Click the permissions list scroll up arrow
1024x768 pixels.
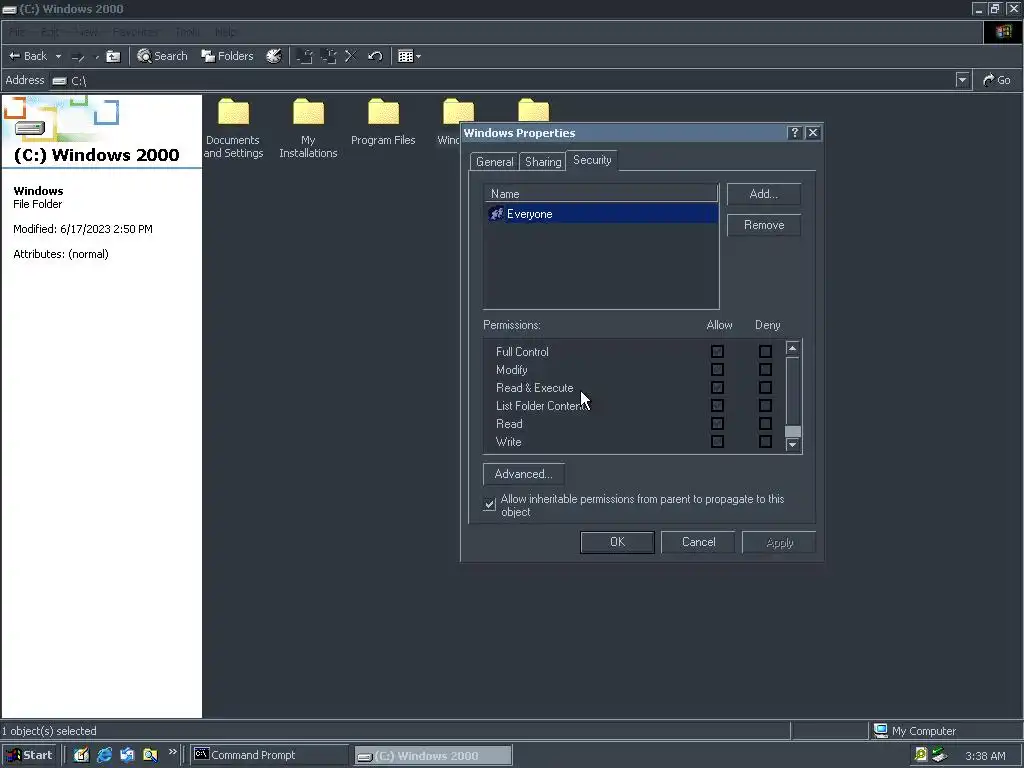click(793, 348)
